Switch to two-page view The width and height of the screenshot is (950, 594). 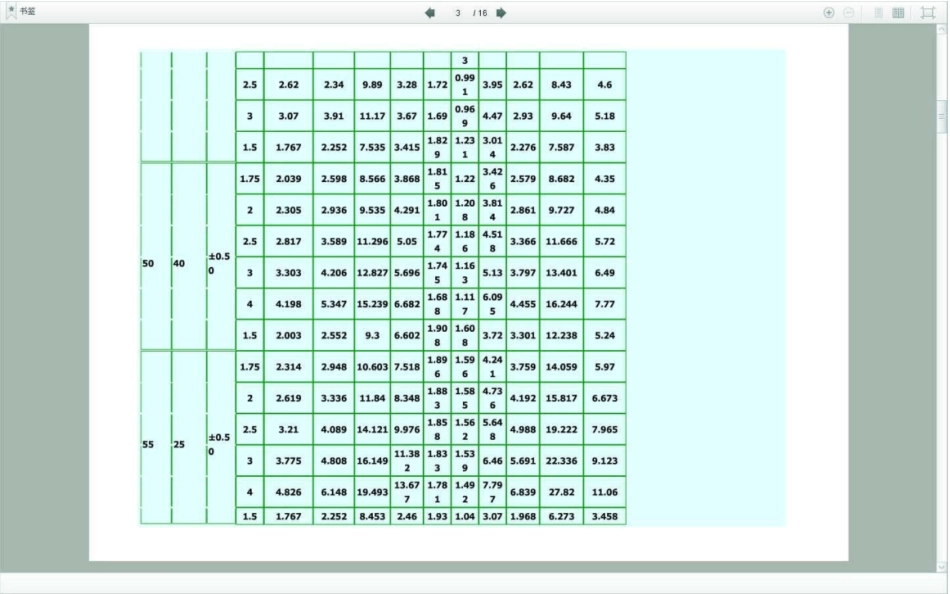coord(899,13)
